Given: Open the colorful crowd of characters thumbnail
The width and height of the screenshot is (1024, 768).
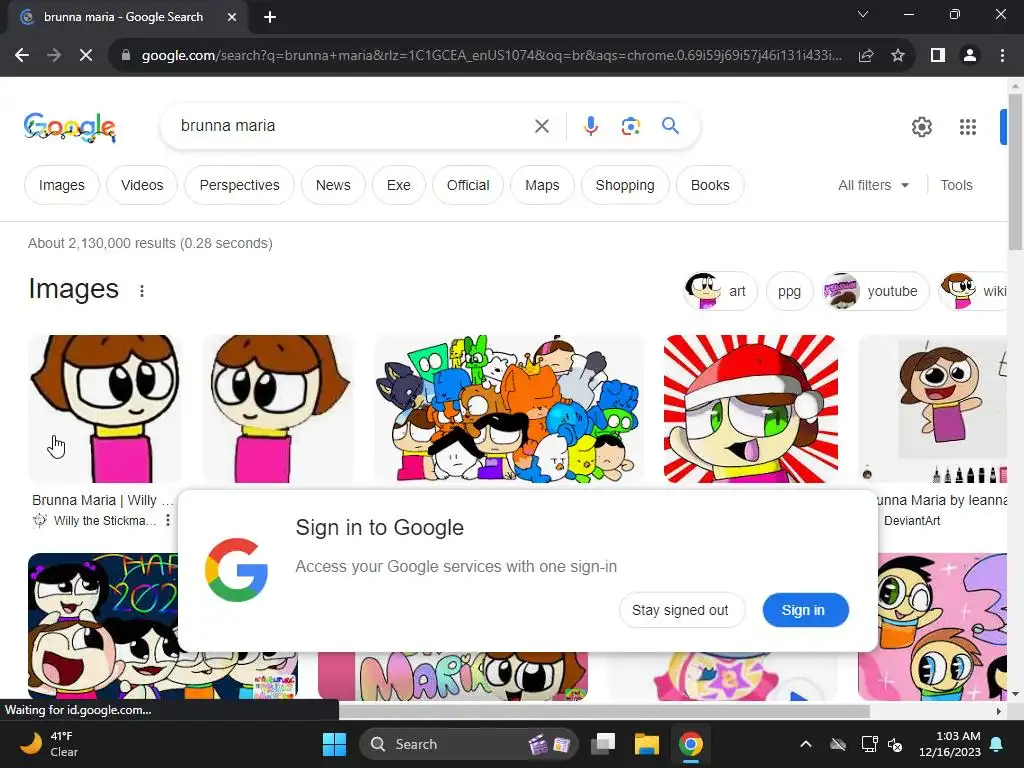Looking at the screenshot, I should pos(509,409).
